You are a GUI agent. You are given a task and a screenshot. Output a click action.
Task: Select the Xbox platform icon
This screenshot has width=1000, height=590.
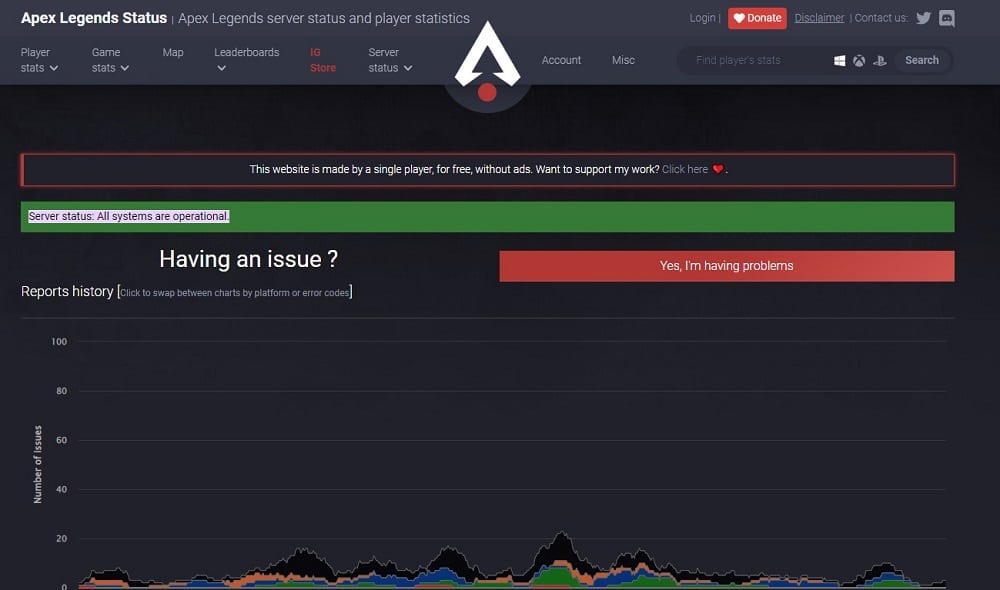tap(859, 61)
